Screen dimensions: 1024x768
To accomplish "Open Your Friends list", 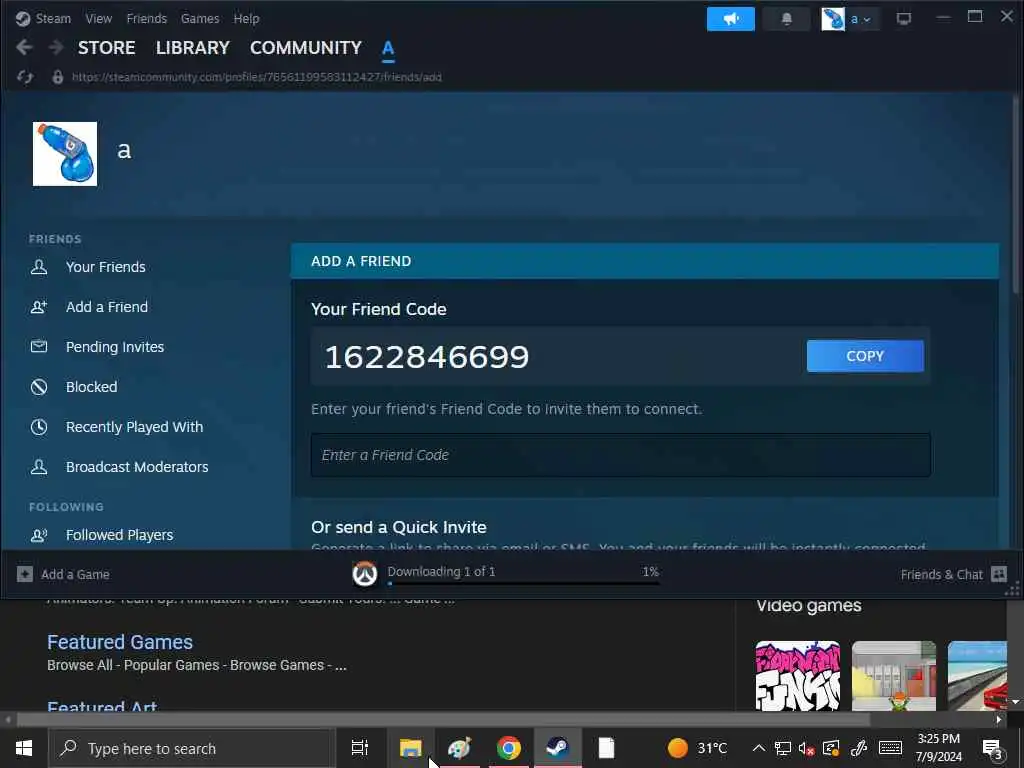I will [106, 267].
